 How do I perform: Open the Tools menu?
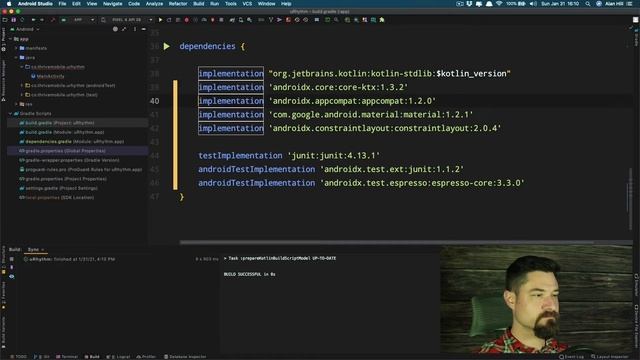pyautogui.click(x=231, y=4)
